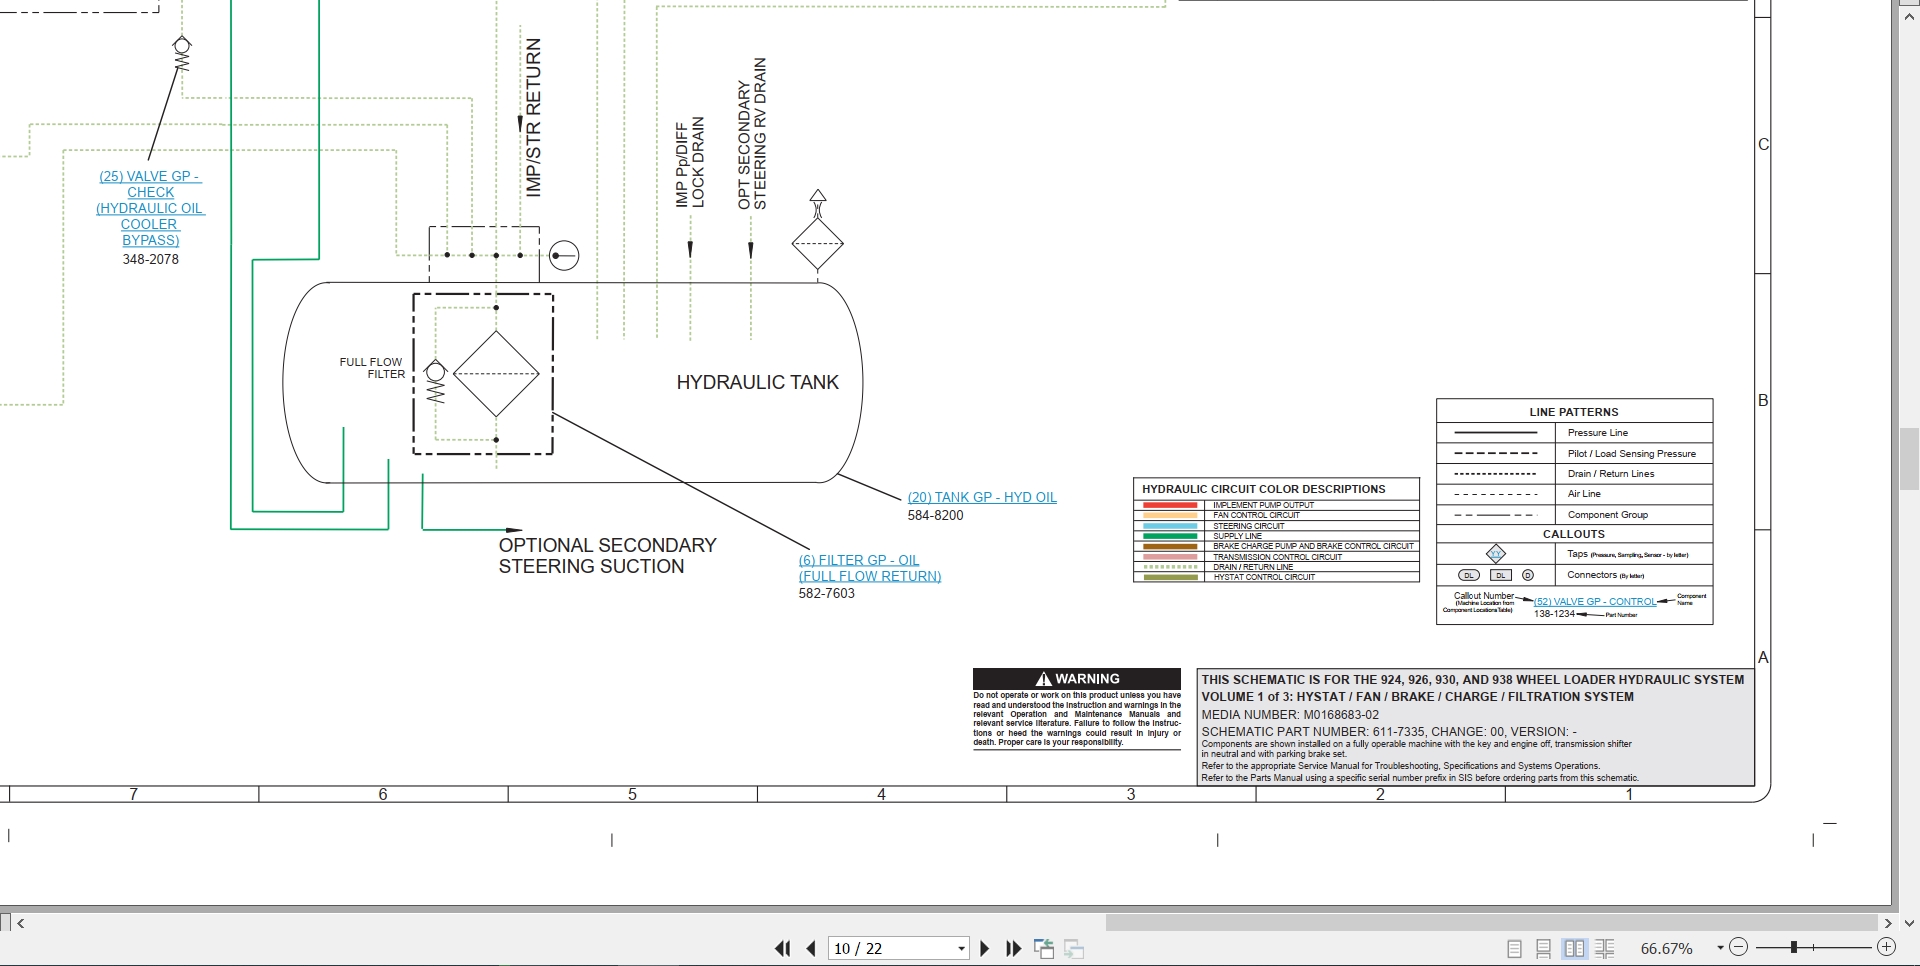Click the circular sight gauge symbol on tank
This screenshot has height=966, width=1920.
564,256
